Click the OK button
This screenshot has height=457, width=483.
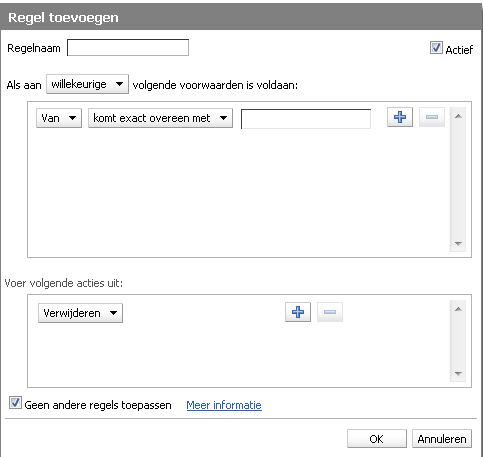pyautogui.click(x=377, y=439)
